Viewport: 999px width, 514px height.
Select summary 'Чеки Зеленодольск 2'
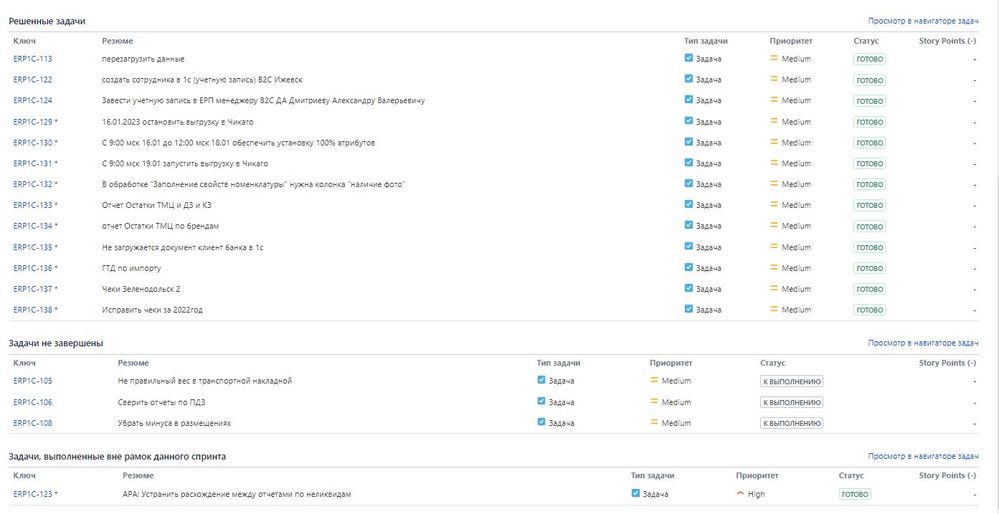141,289
